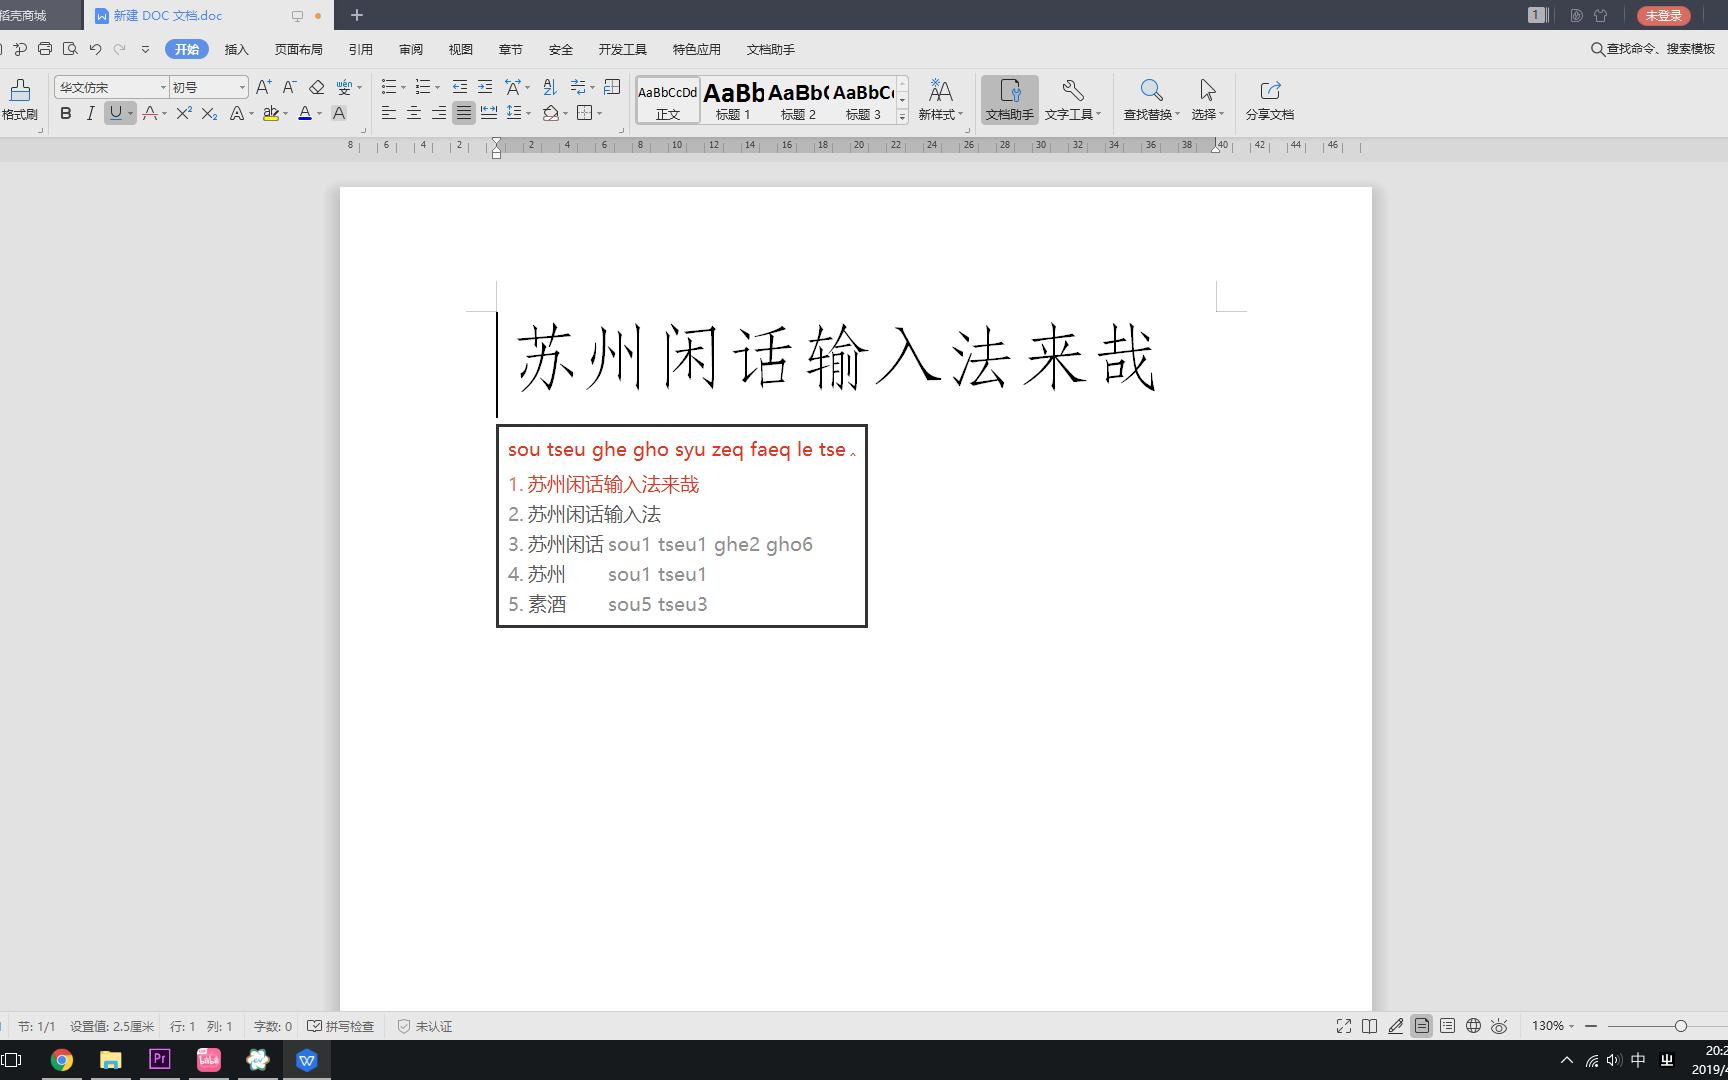Viewport: 1728px width, 1080px height.
Task: Switch to web layout view icon
Action: coord(1473,1026)
